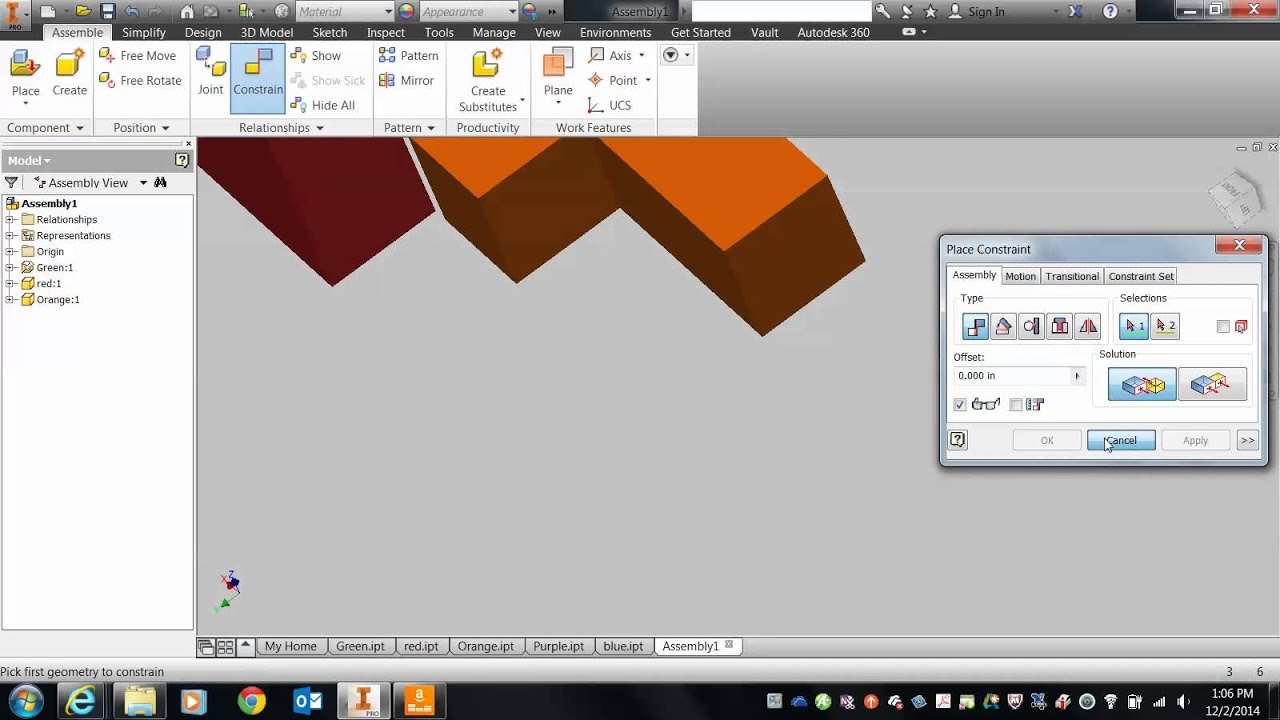Click the Save icon in quick access
Image resolution: width=1280 pixels, height=720 pixels.
click(108, 12)
